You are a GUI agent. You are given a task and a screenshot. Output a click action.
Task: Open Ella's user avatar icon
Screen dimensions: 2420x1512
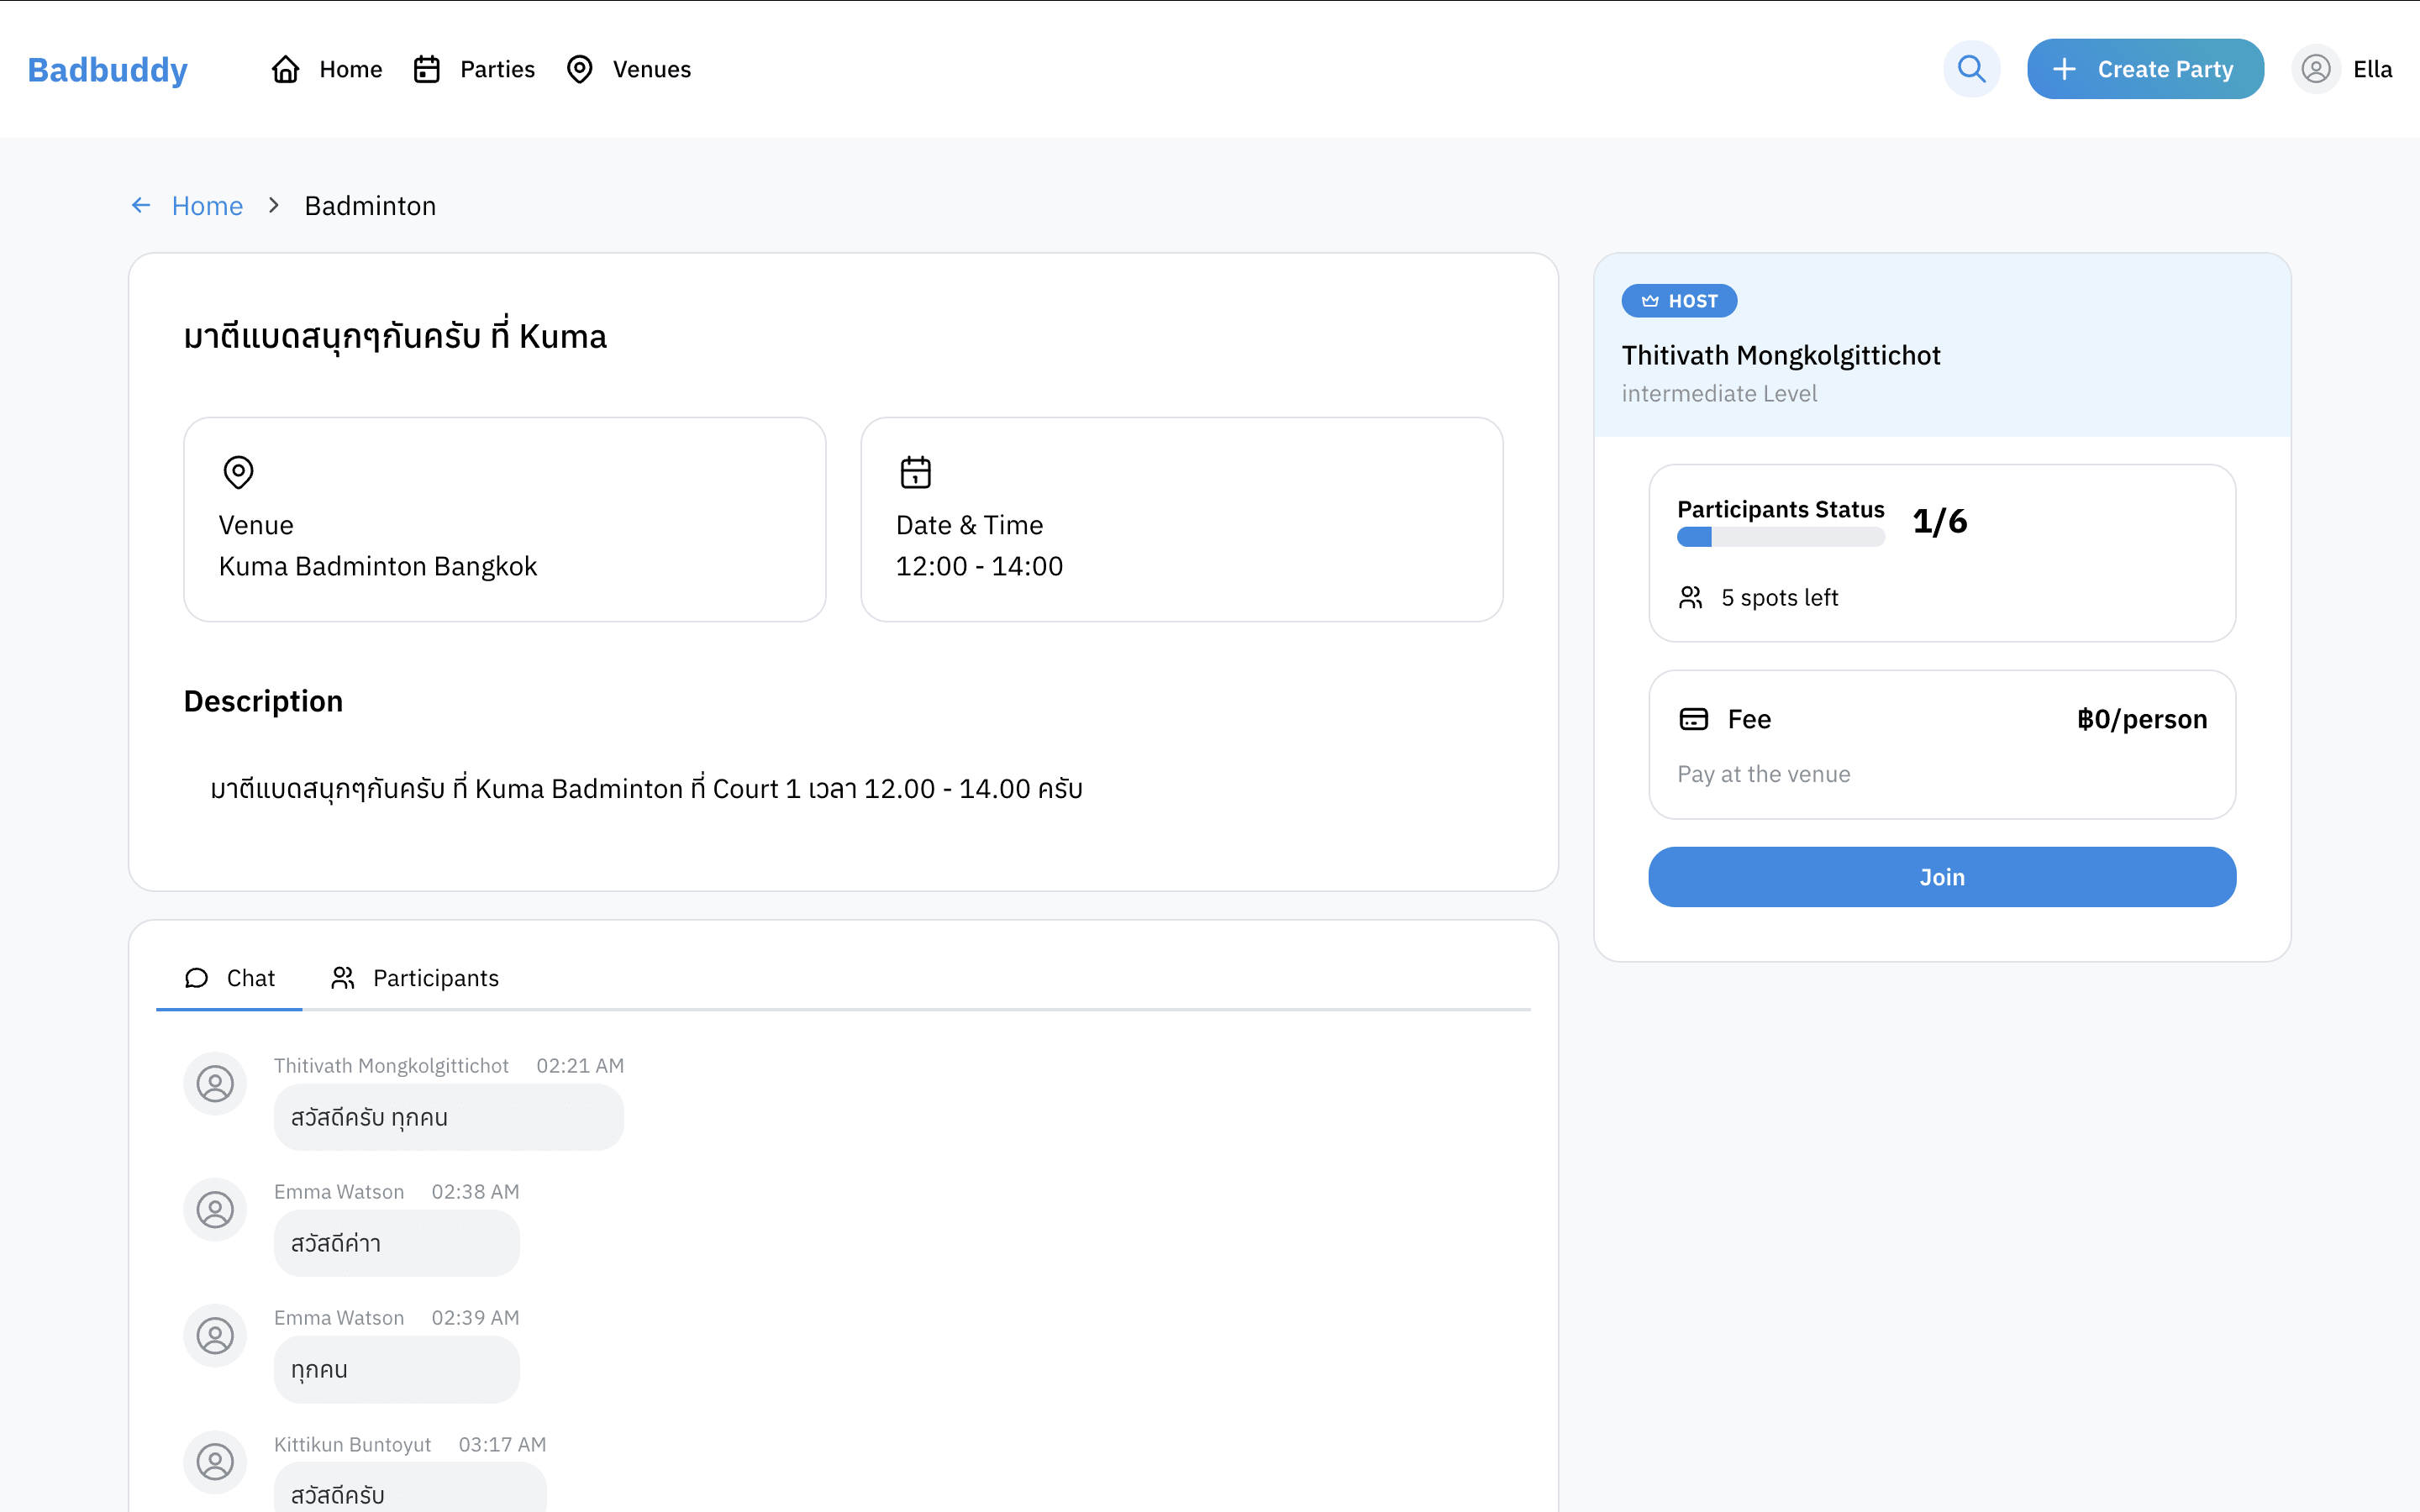pyautogui.click(x=2316, y=69)
